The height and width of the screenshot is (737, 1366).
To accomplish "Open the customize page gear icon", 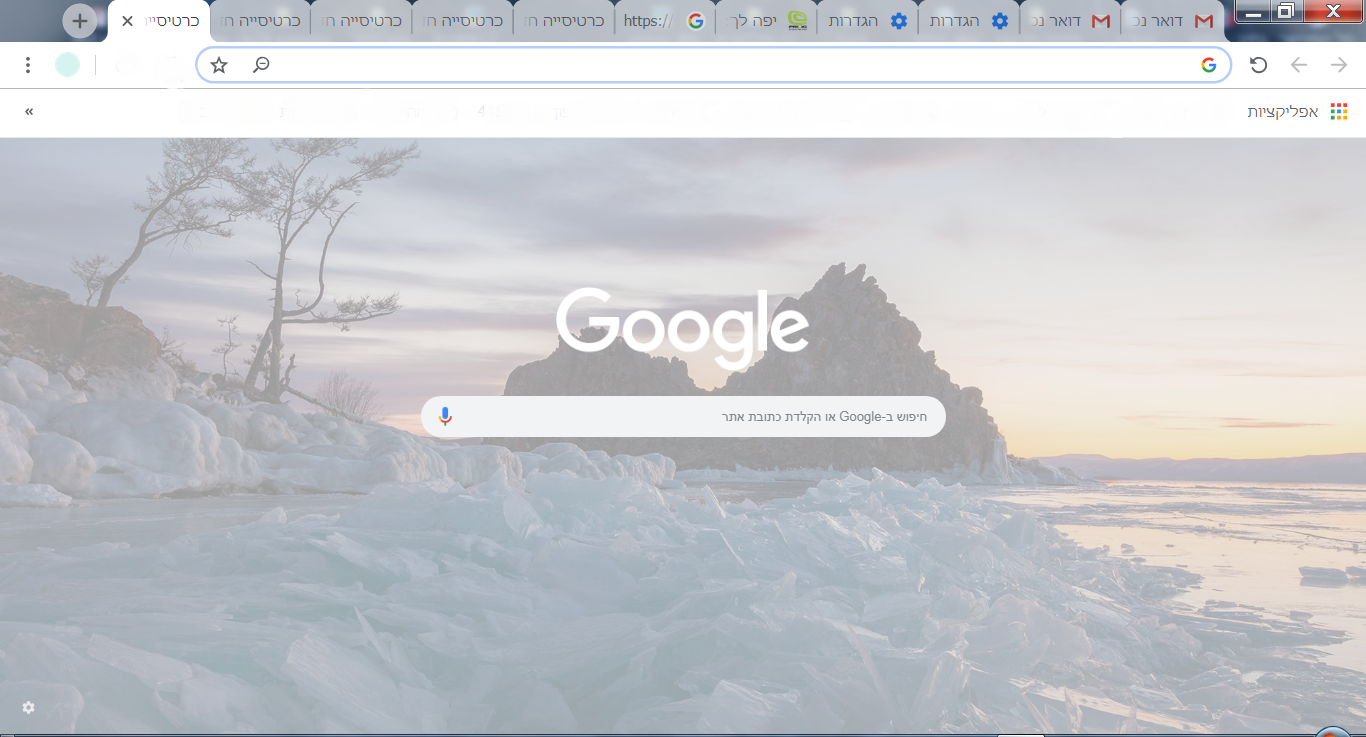I will coord(28,707).
